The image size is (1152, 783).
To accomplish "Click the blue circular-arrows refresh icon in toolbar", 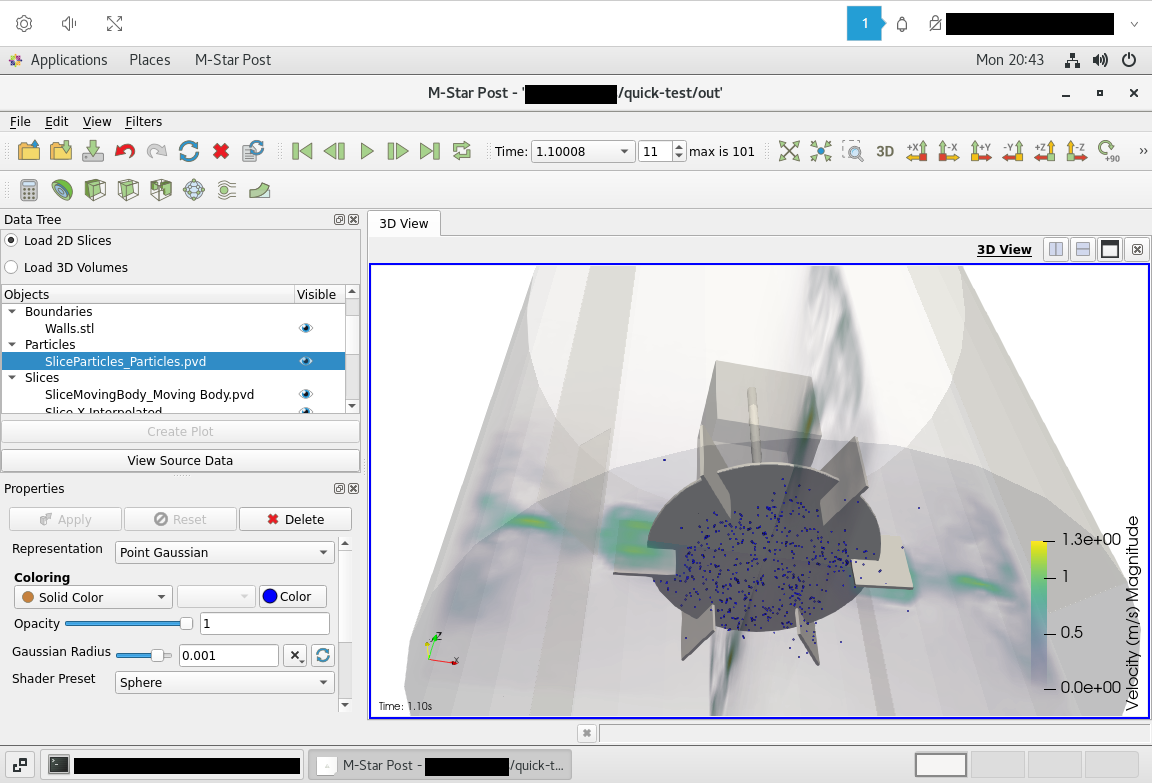I will pyautogui.click(x=189, y=151).
